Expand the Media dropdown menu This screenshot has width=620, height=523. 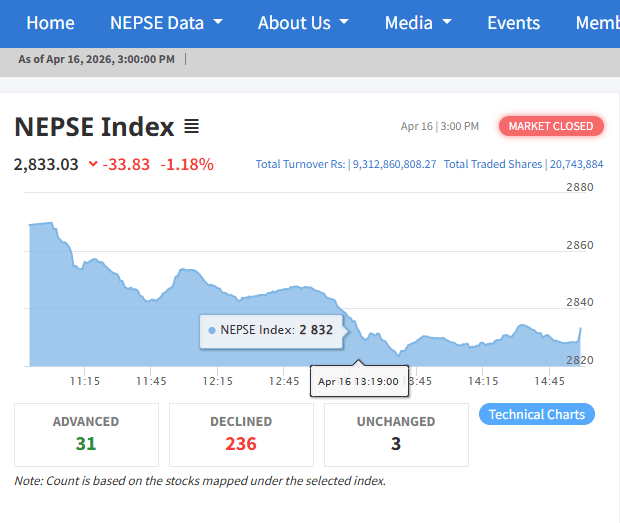coord(418,23)
